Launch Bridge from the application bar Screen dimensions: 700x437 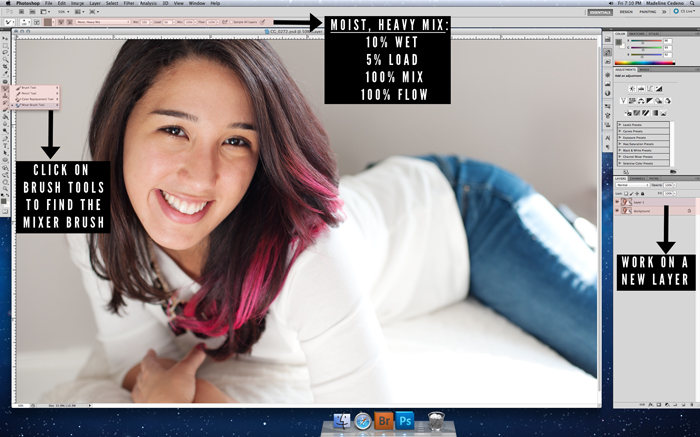(21, 12)
